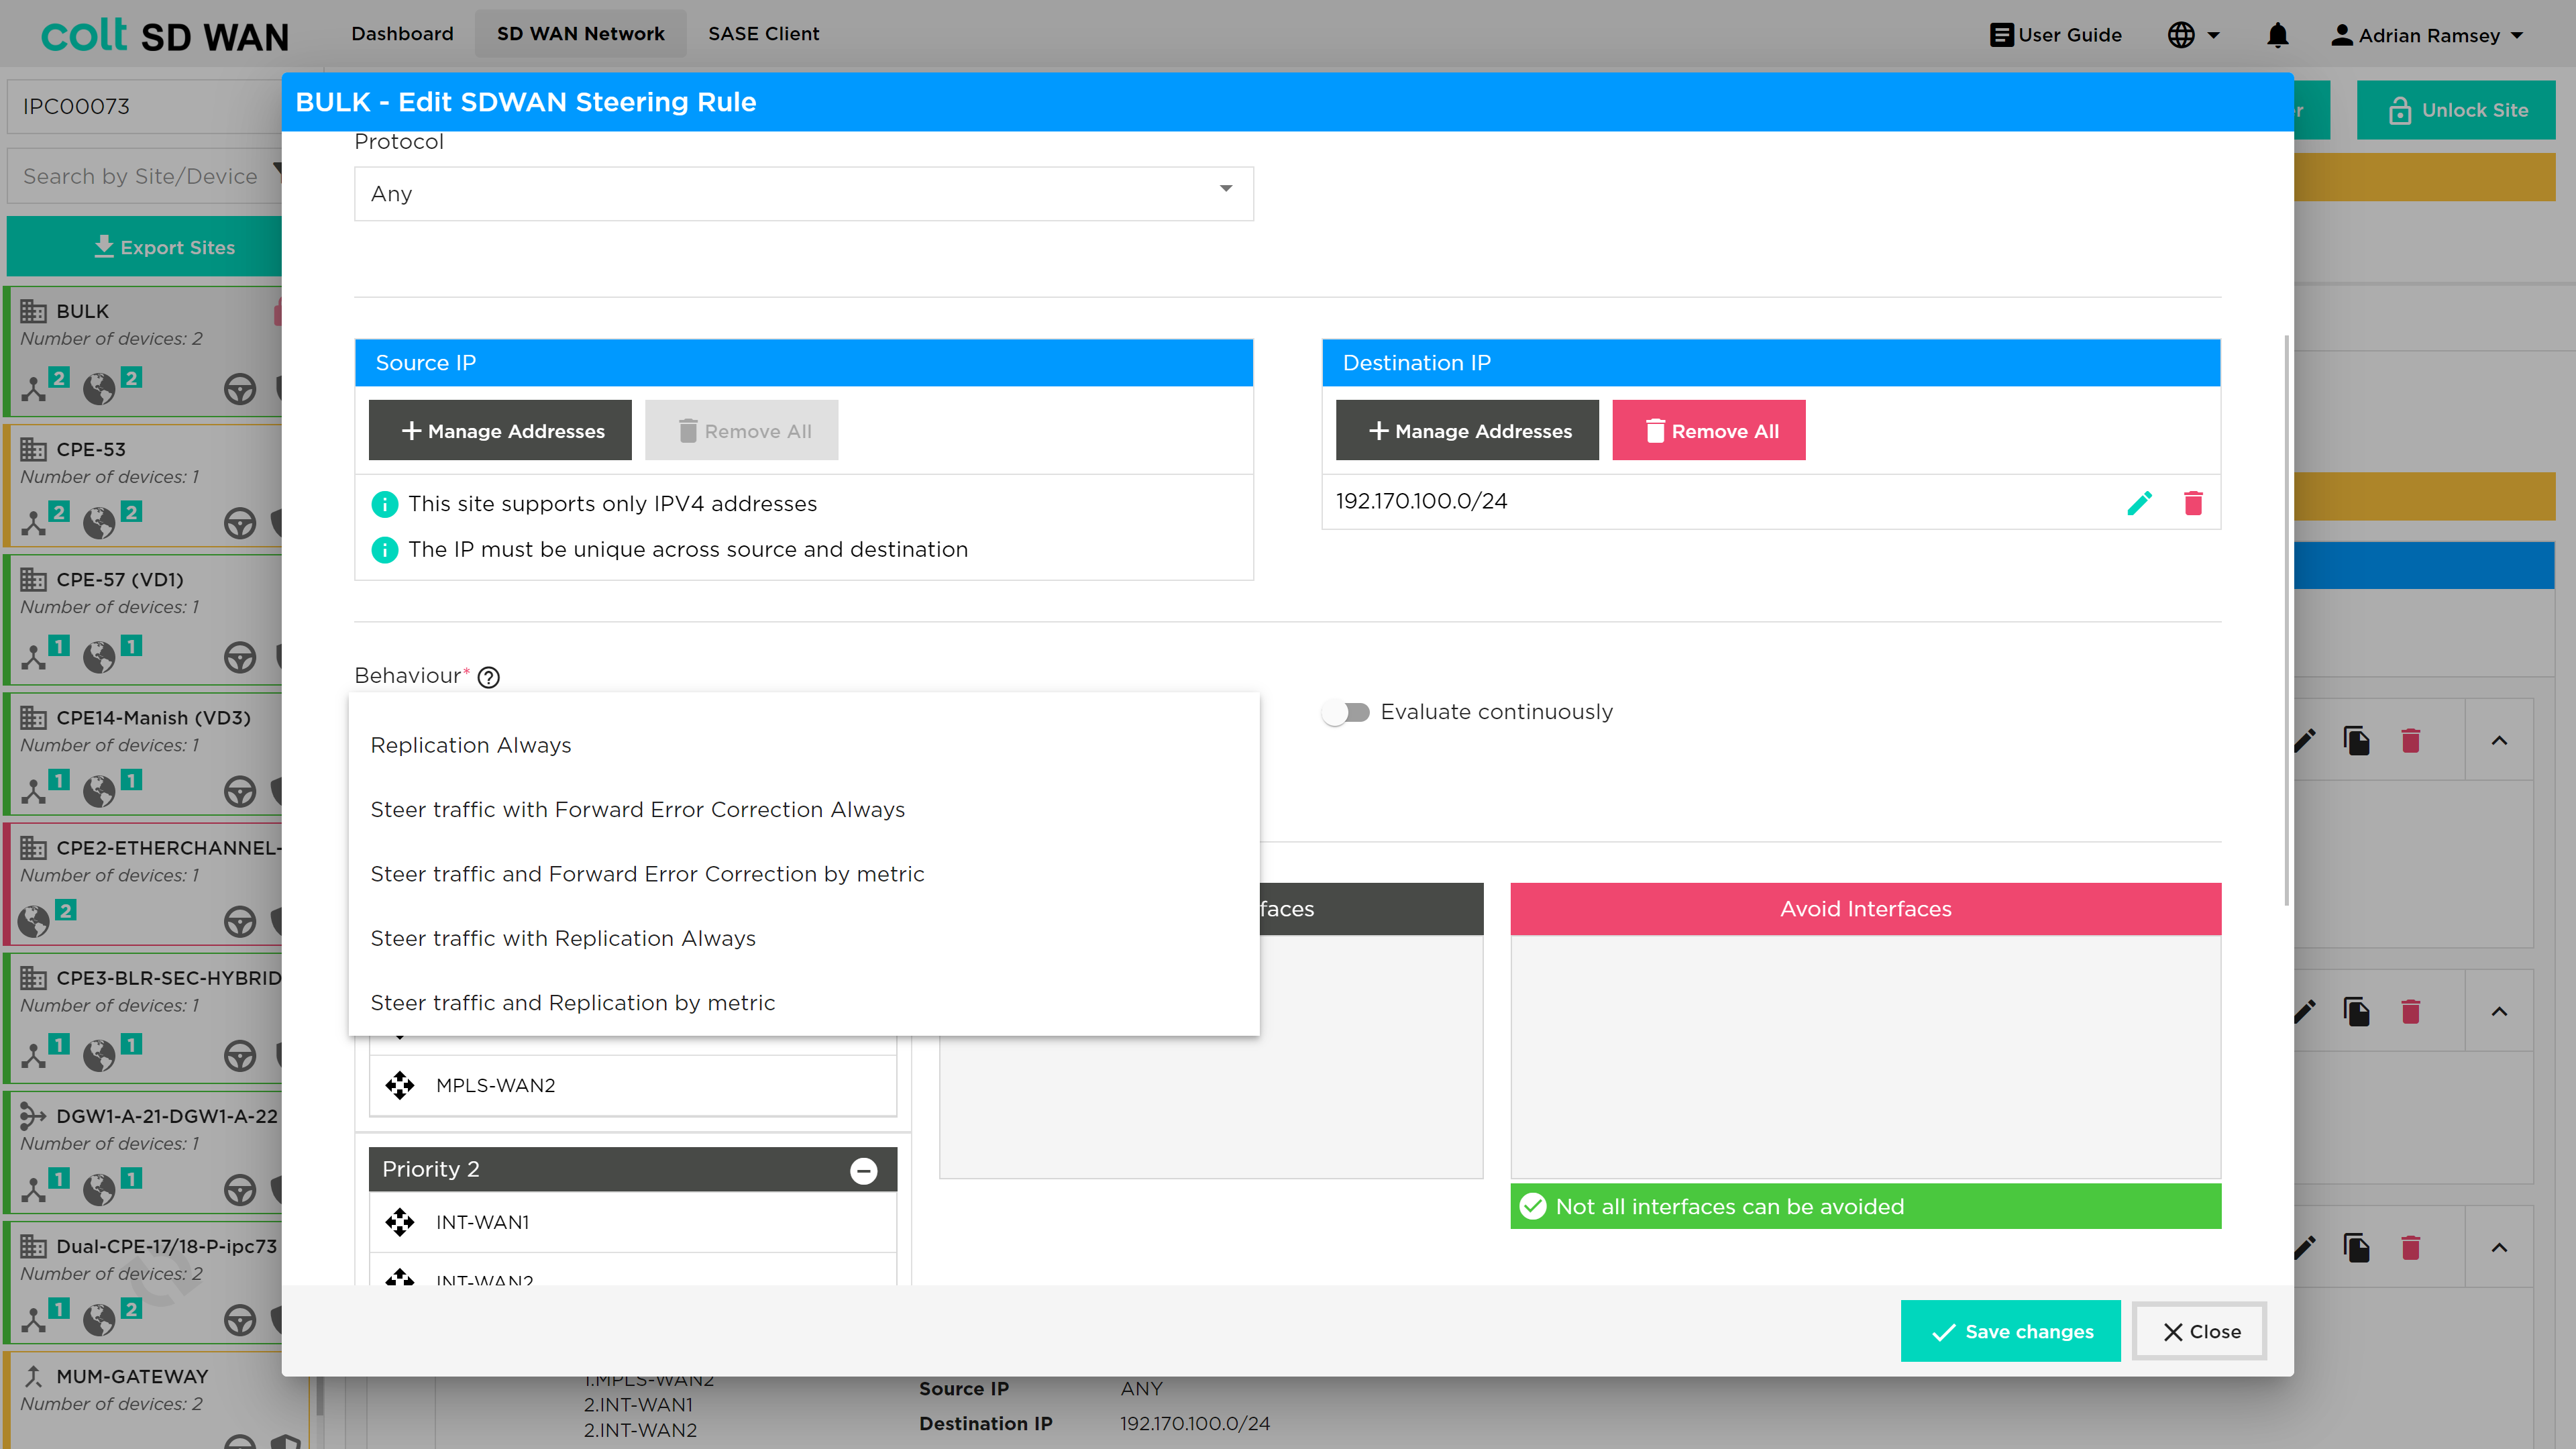This screenshot has height=1449, width=2576.
Task: Click the steering wheel icon for CPE-53
Action: tap(240, 523)
